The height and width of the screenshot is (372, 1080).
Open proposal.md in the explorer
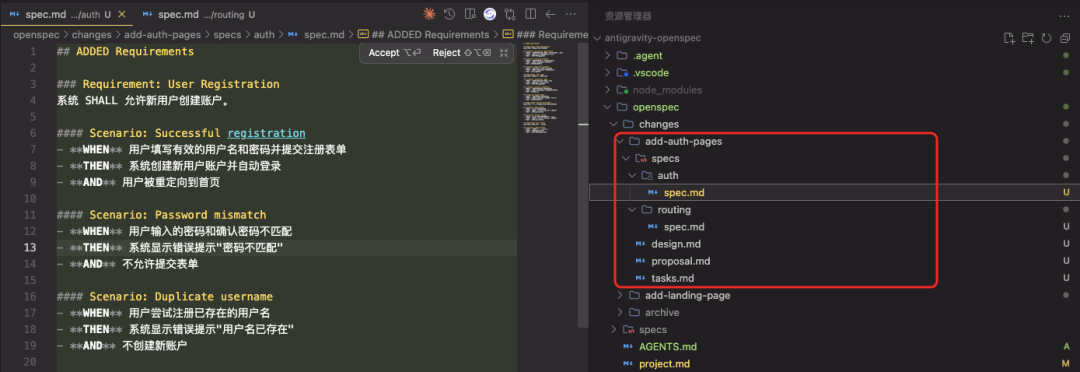tap(681, 261)
